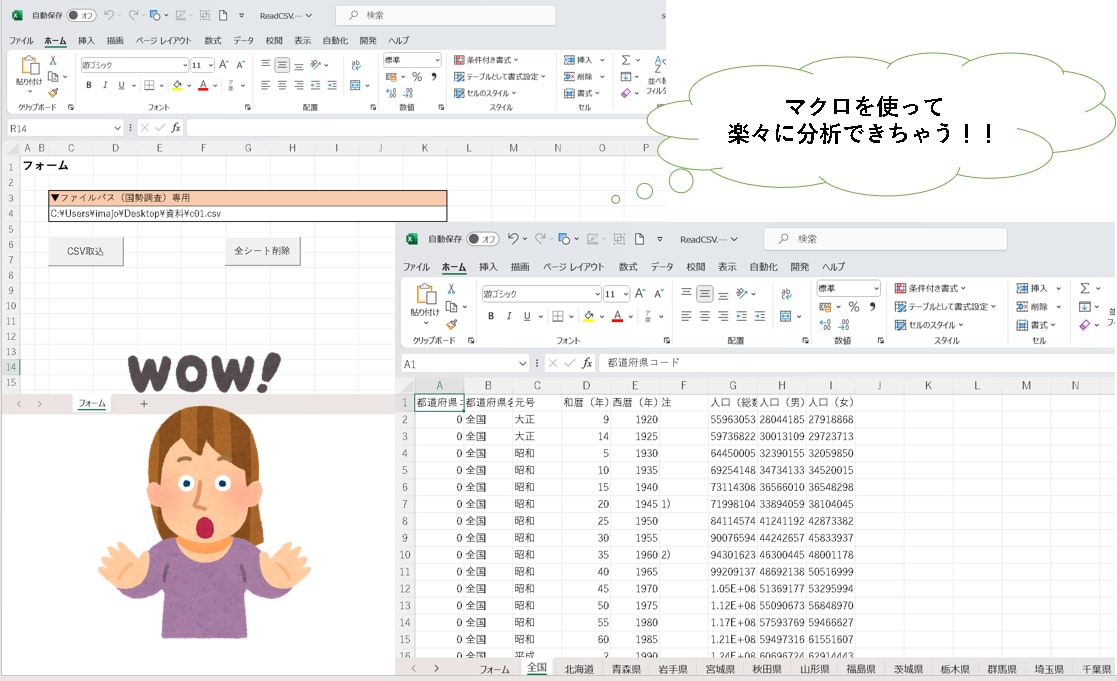
Task: Click wrap text icon in lower-right data window
Action: [x=786, y=293]
